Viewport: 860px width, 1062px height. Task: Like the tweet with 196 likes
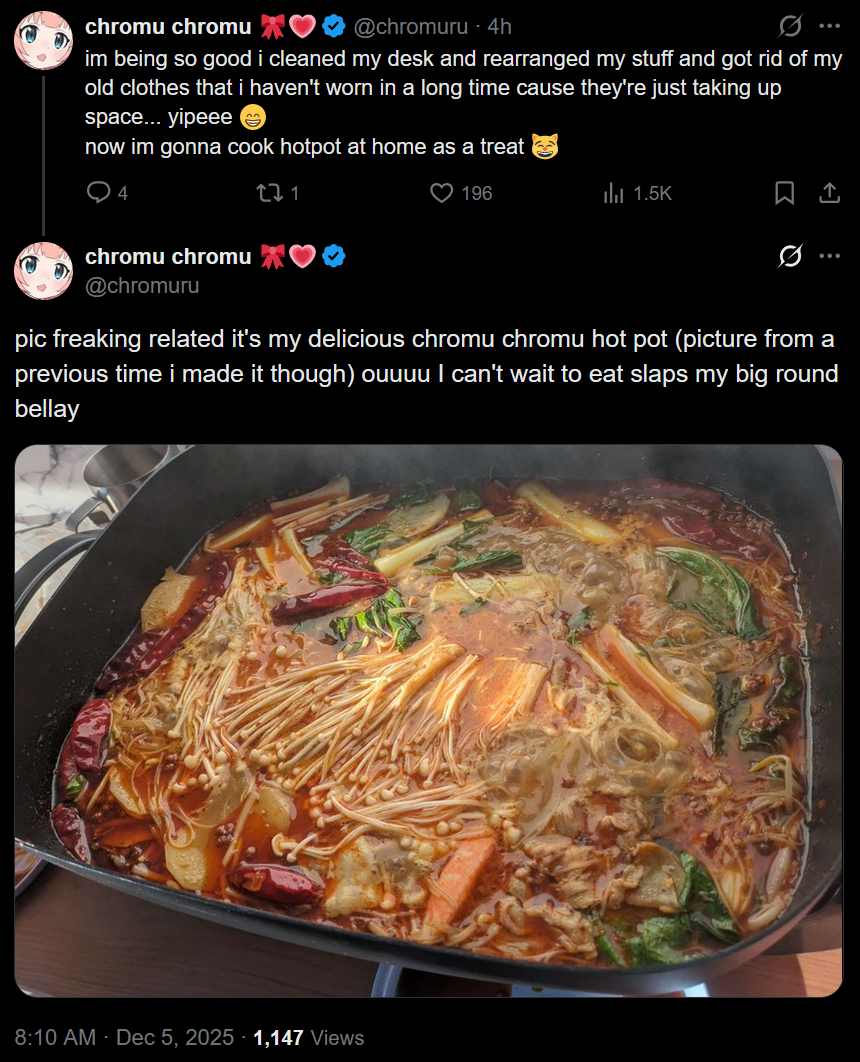(461, 193)
